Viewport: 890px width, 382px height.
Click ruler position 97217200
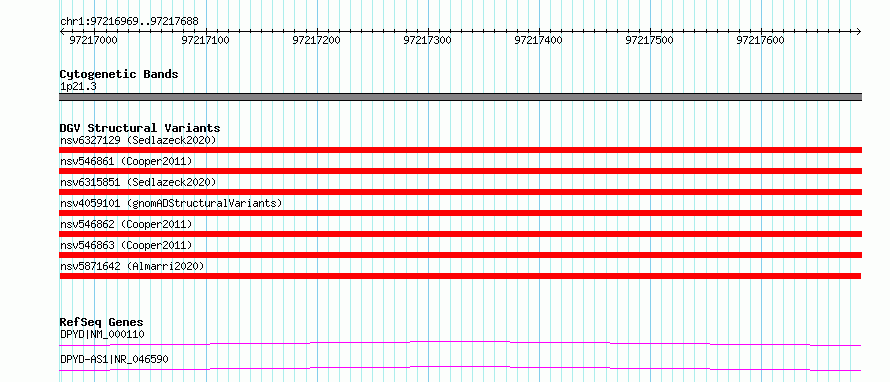[316, 40]
